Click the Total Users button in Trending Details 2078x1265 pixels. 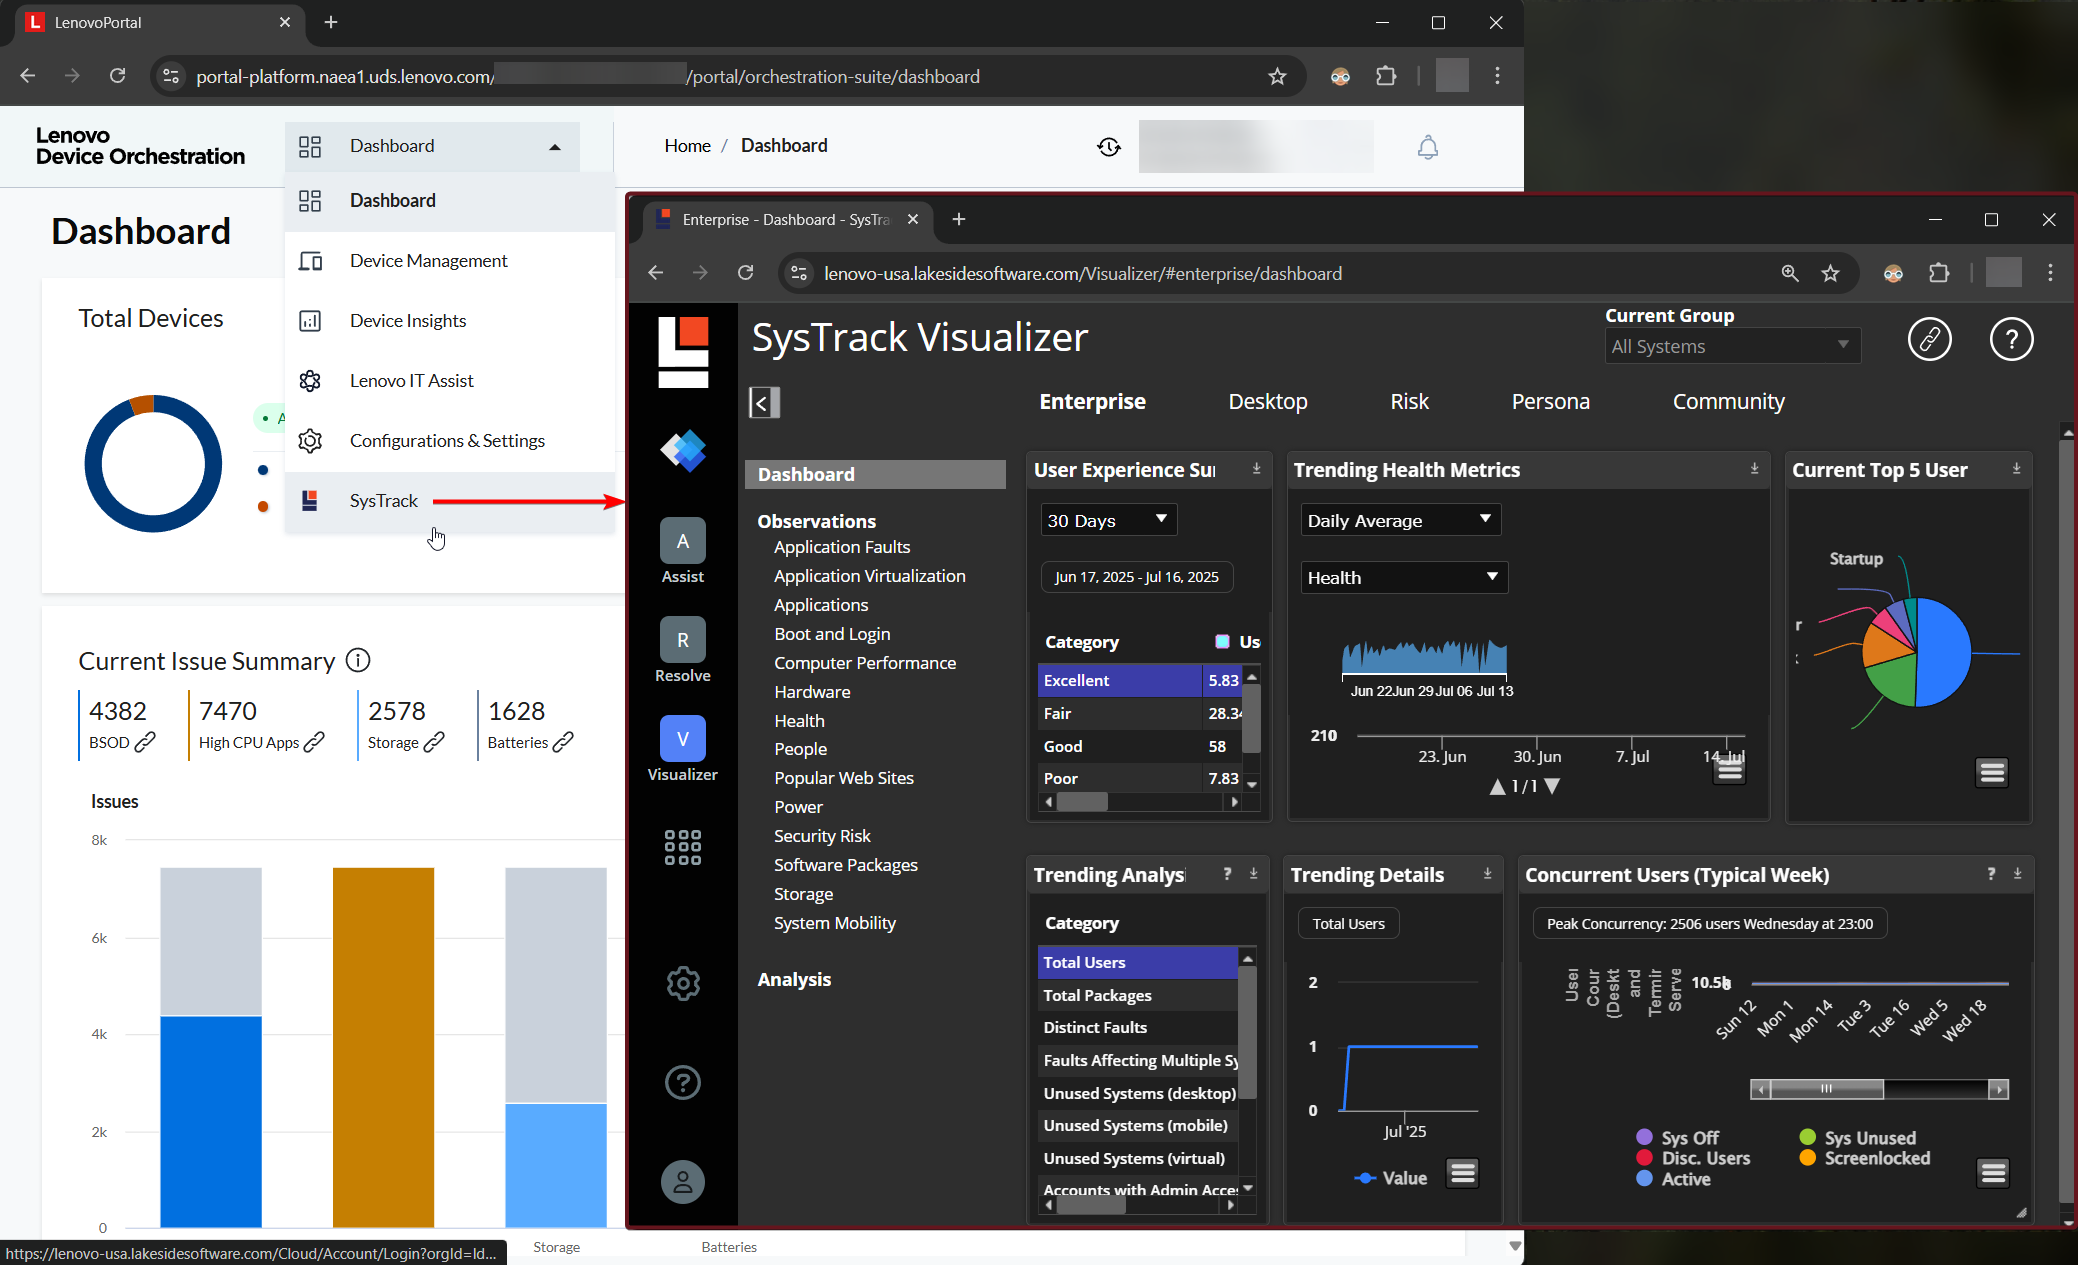click(x=1348, y=923)
